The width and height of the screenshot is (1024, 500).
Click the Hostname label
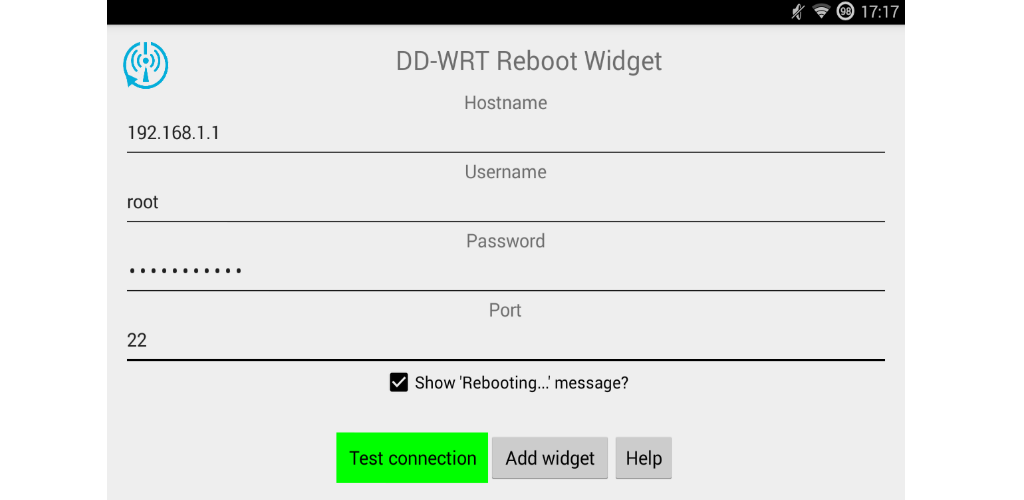505,102
